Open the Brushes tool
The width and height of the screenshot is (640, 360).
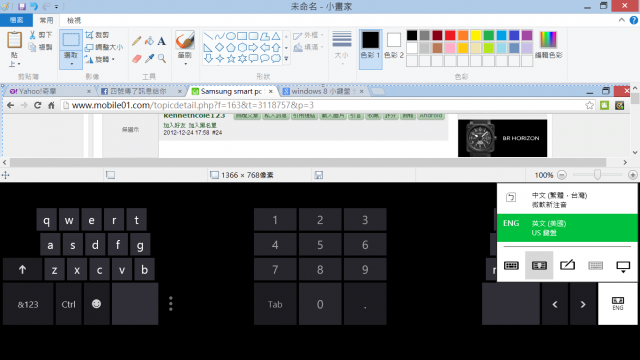(x=185, y=40)
